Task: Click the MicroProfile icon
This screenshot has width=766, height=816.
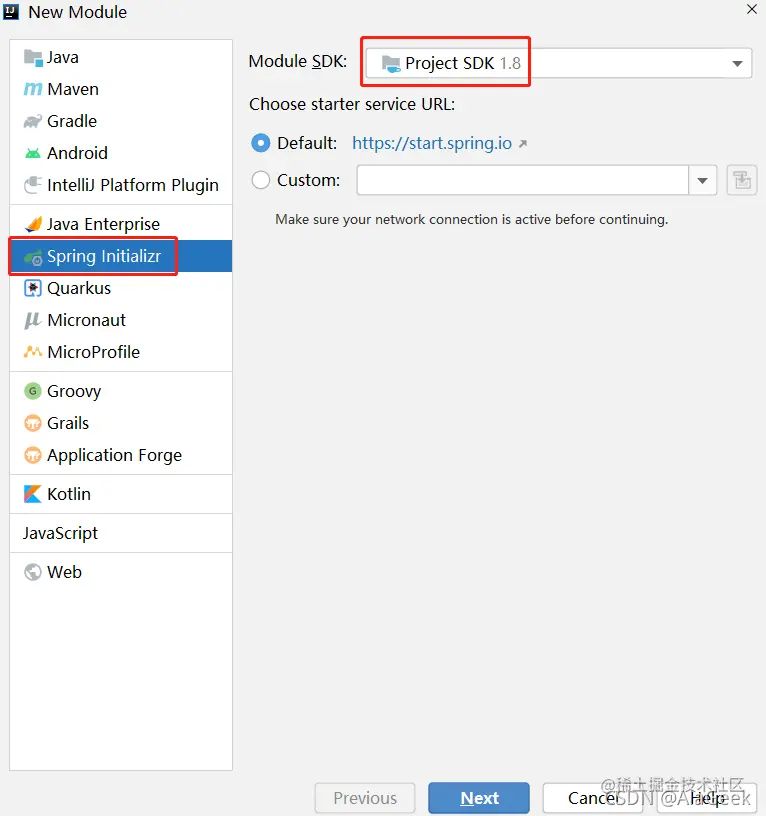Action: pos(33,352)
